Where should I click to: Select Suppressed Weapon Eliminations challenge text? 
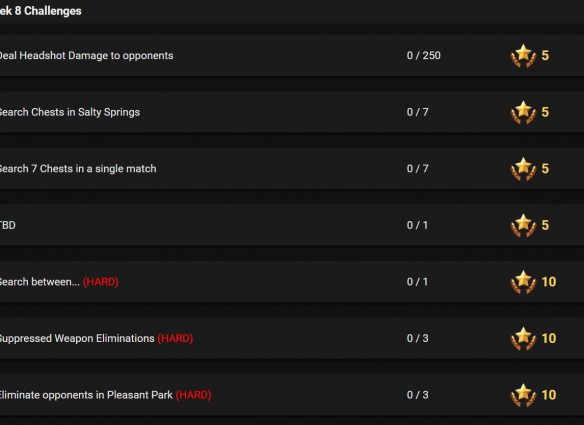pyautogui.click(x=77, y=338)
